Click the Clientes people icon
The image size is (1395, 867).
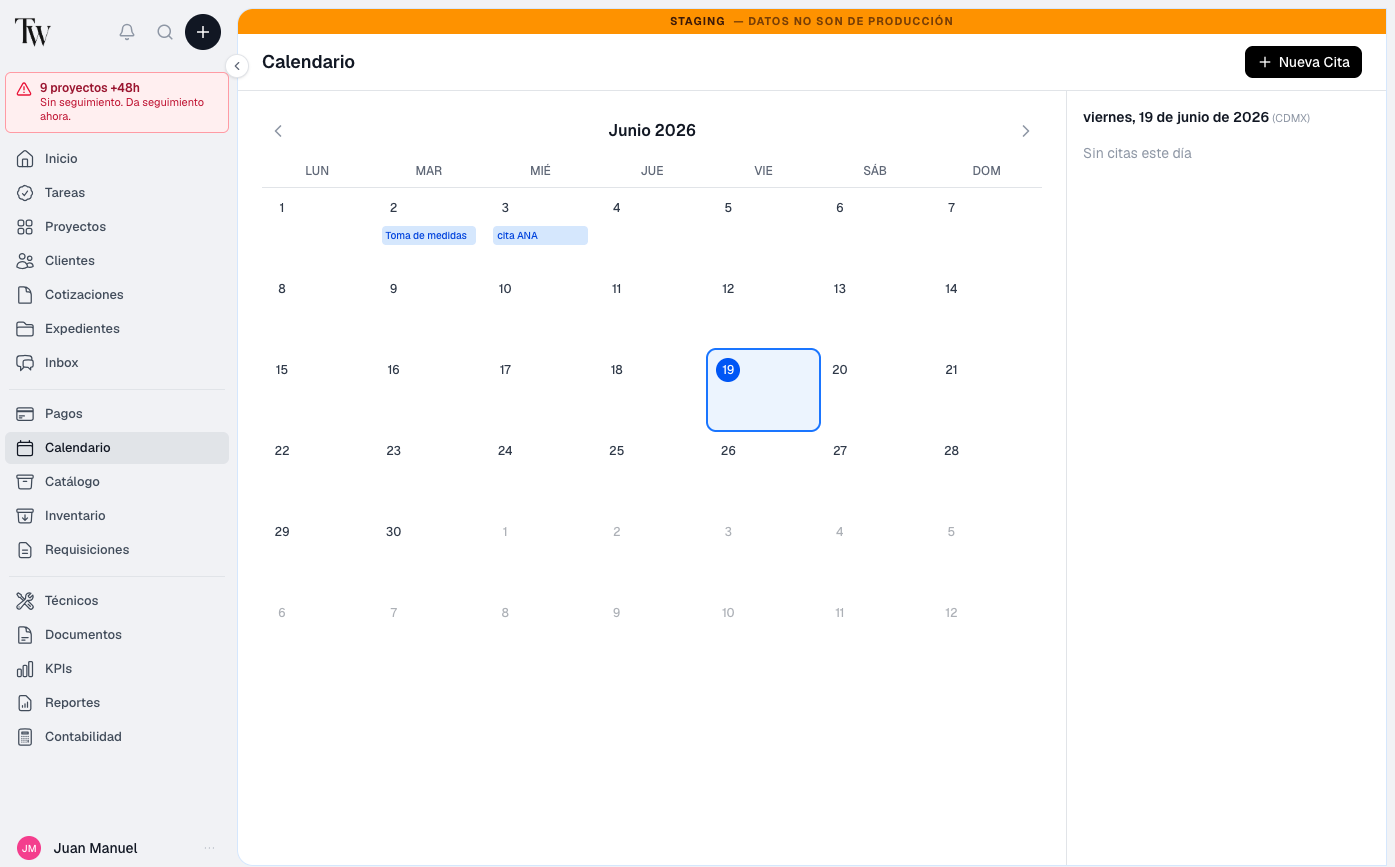[x=26, y=261]
